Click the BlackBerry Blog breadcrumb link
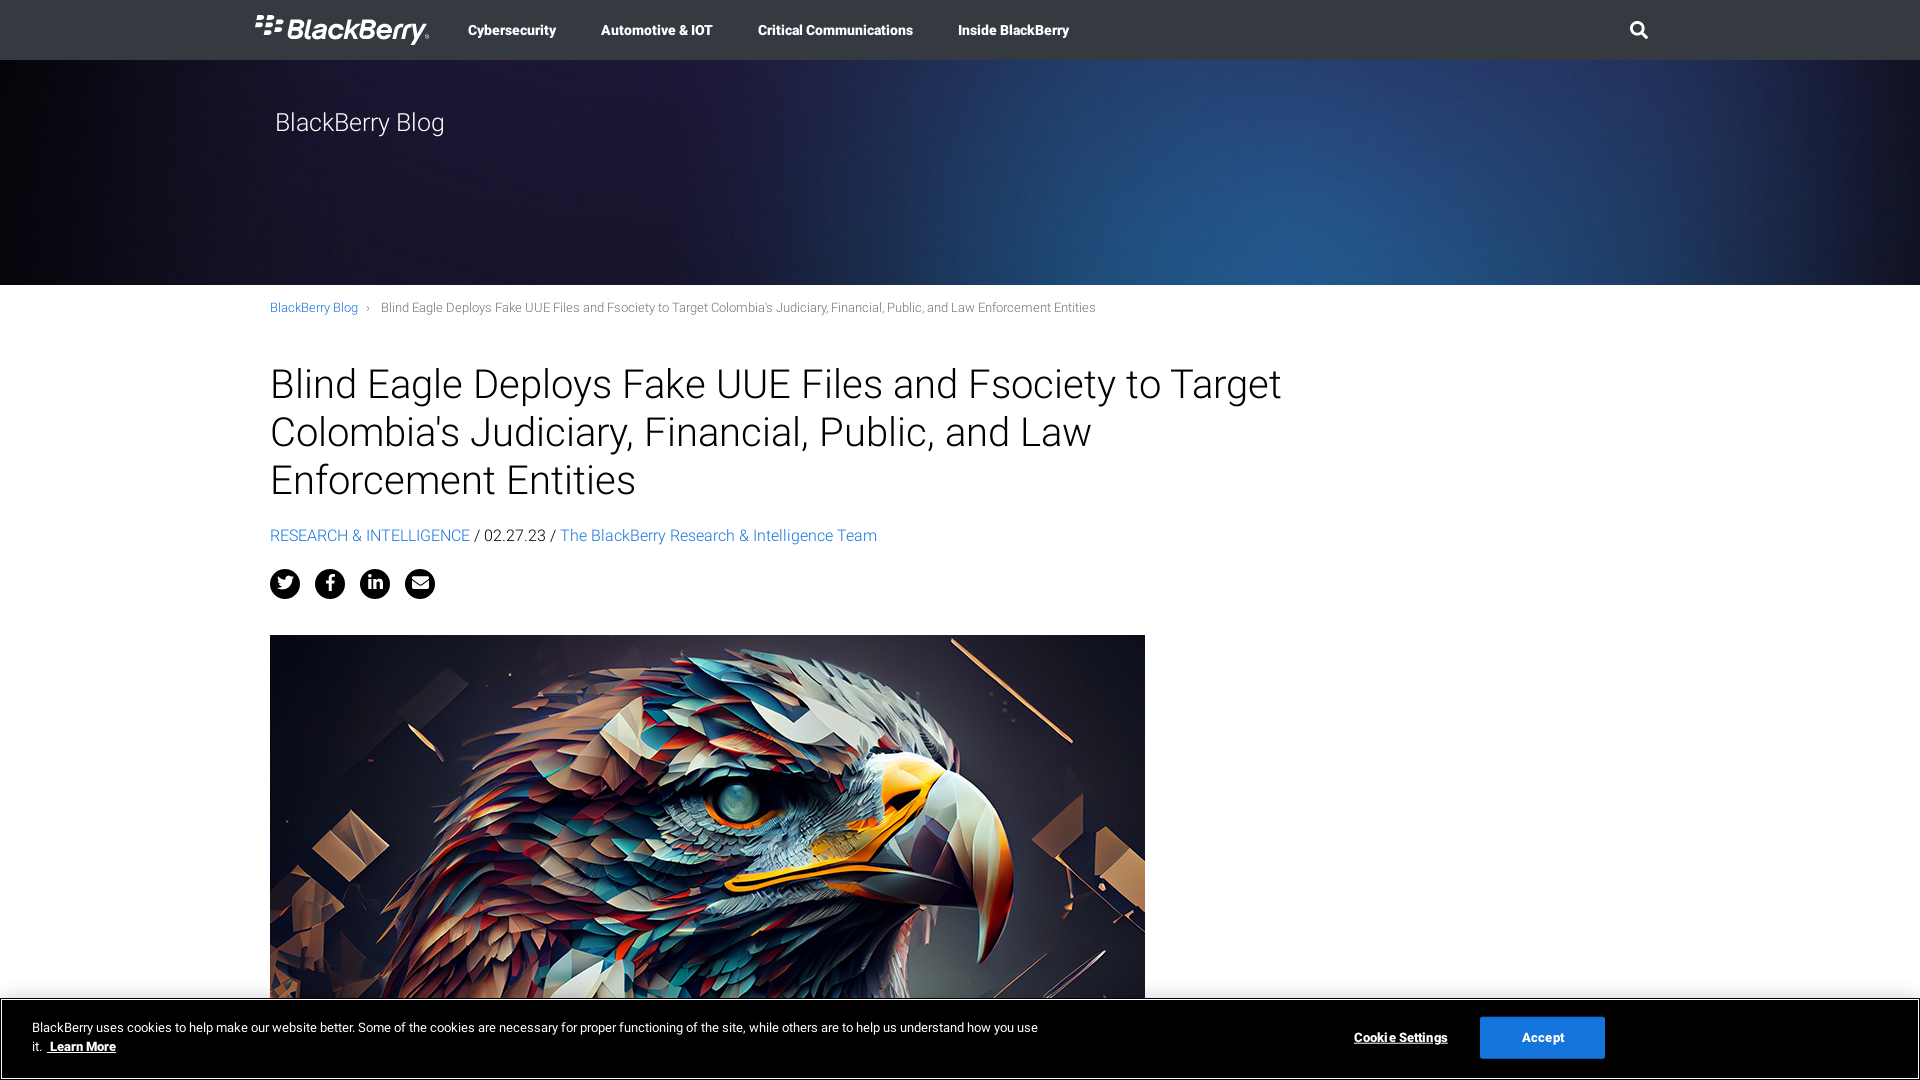The image size is (1920, 1080). 313,307
